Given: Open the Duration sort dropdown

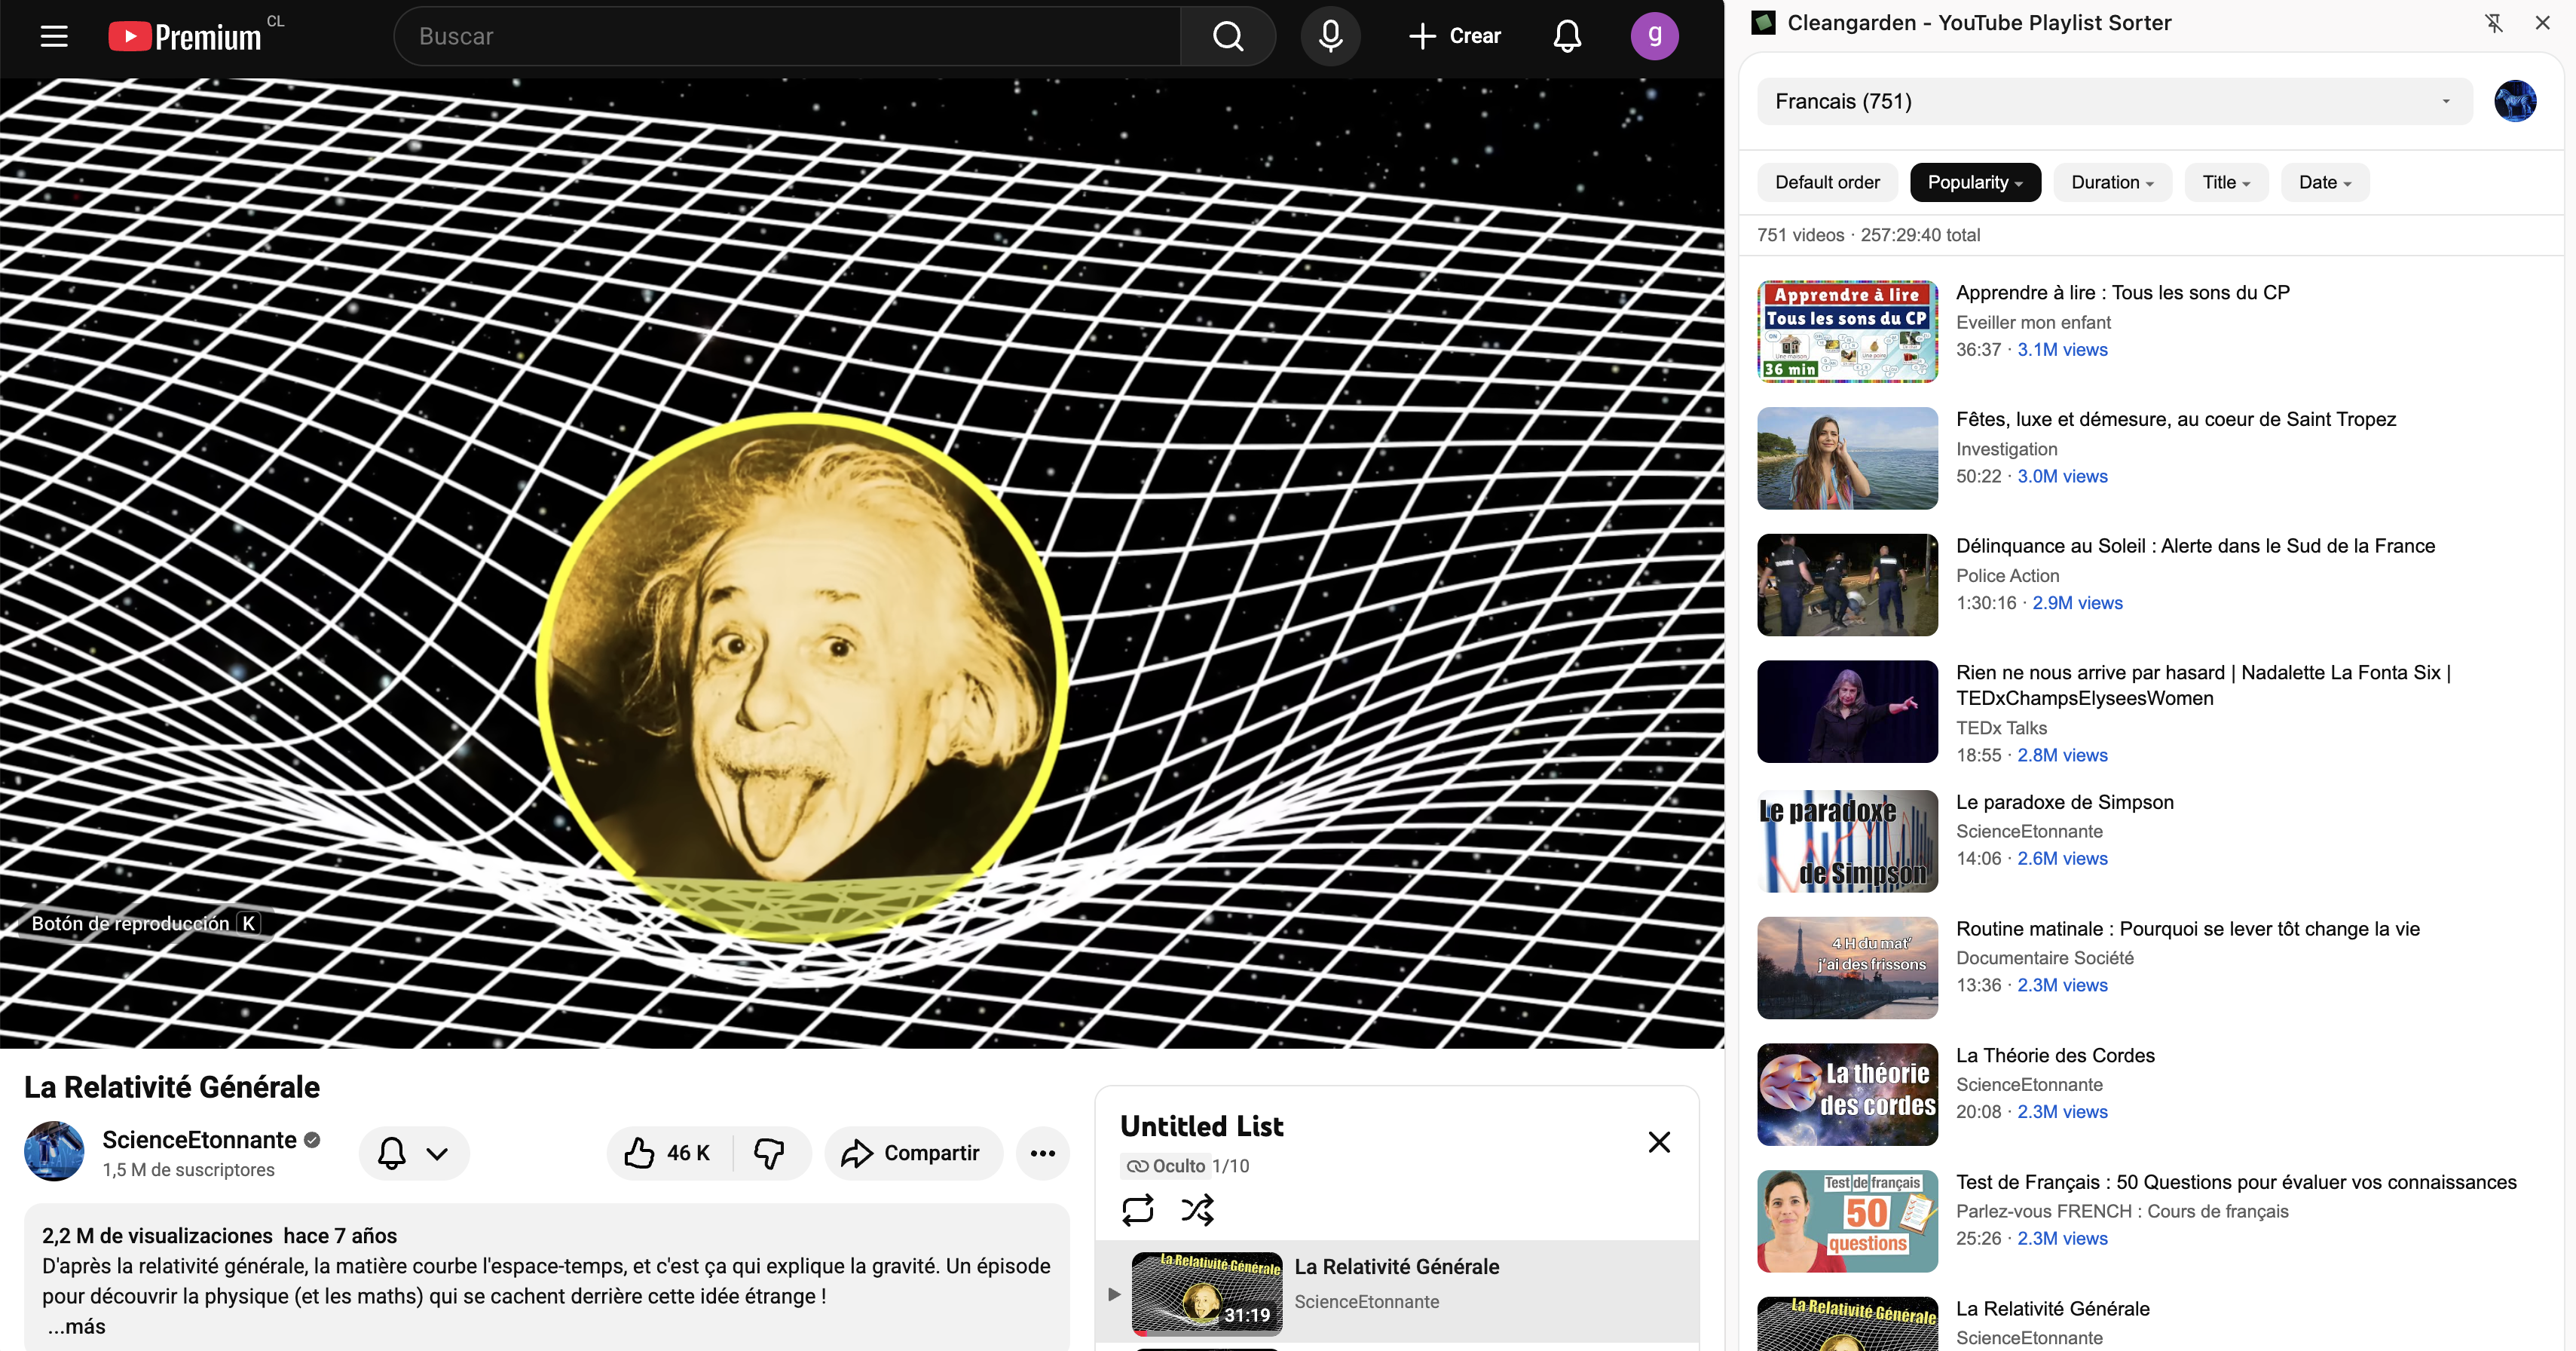Looking at the screenshot, I should point(2112,182).
